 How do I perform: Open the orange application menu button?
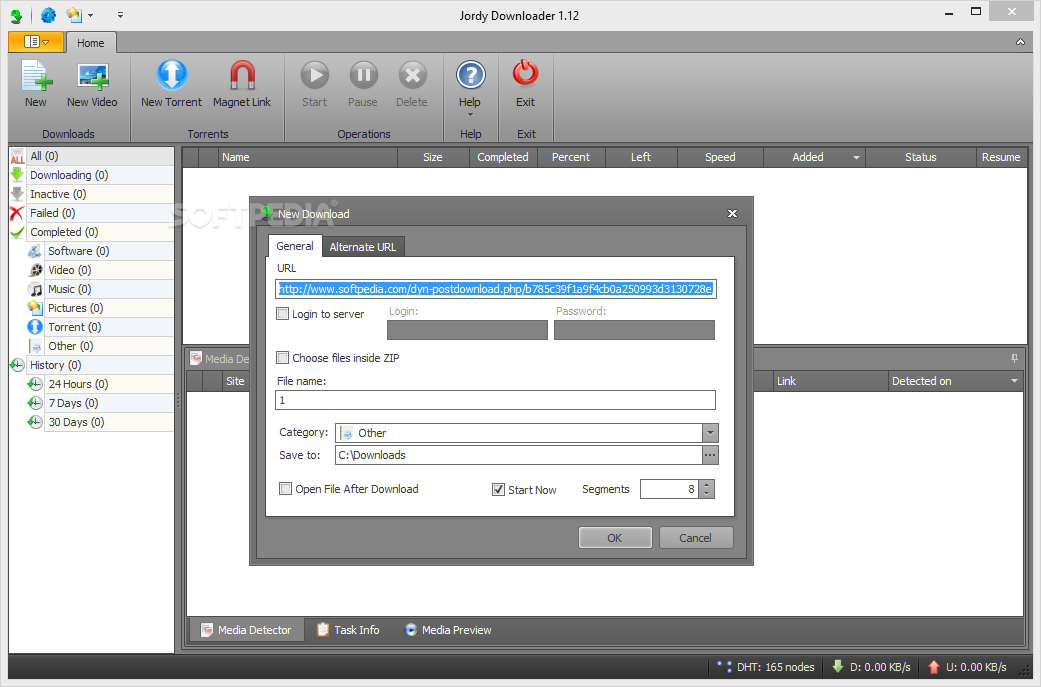tap(36, 42)
